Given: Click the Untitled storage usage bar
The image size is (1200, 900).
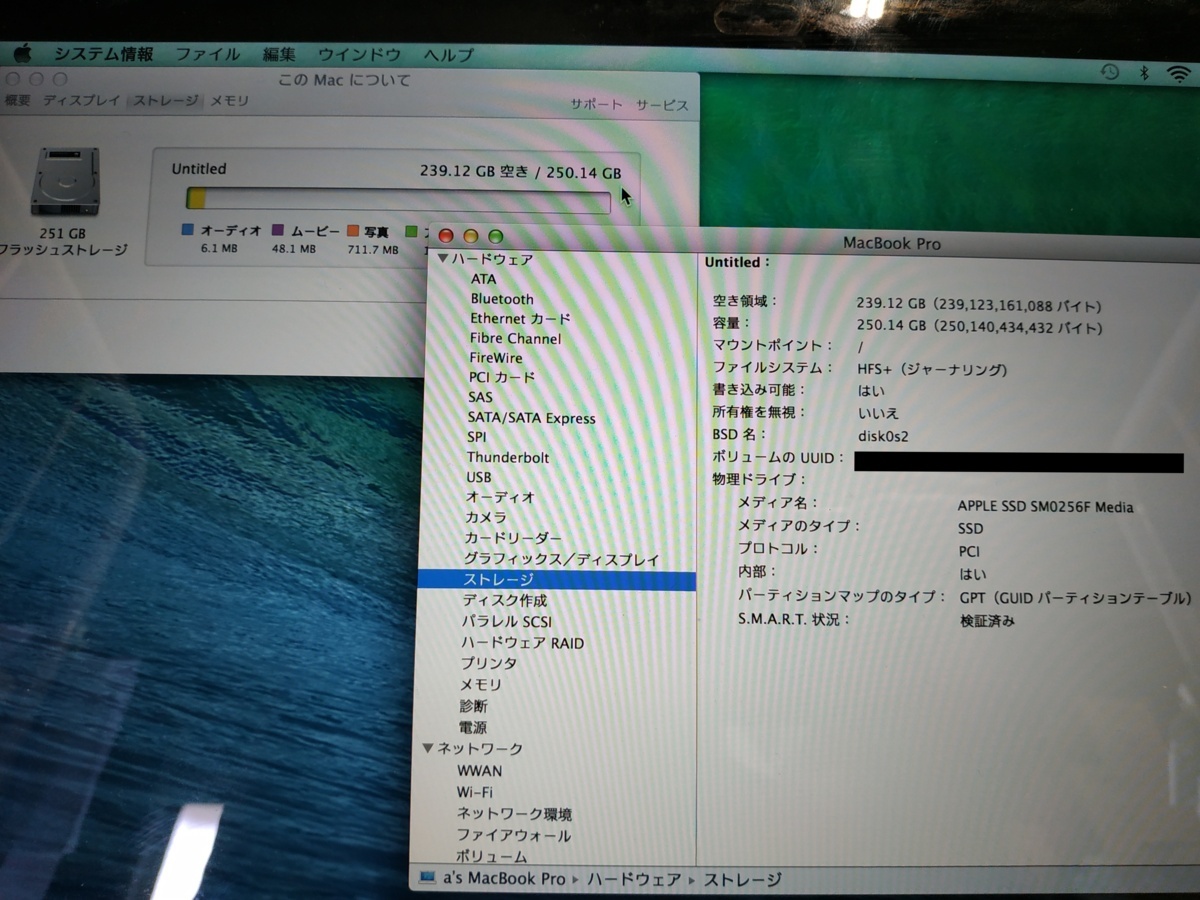Looking at the screenshot, I should [398, 200].
